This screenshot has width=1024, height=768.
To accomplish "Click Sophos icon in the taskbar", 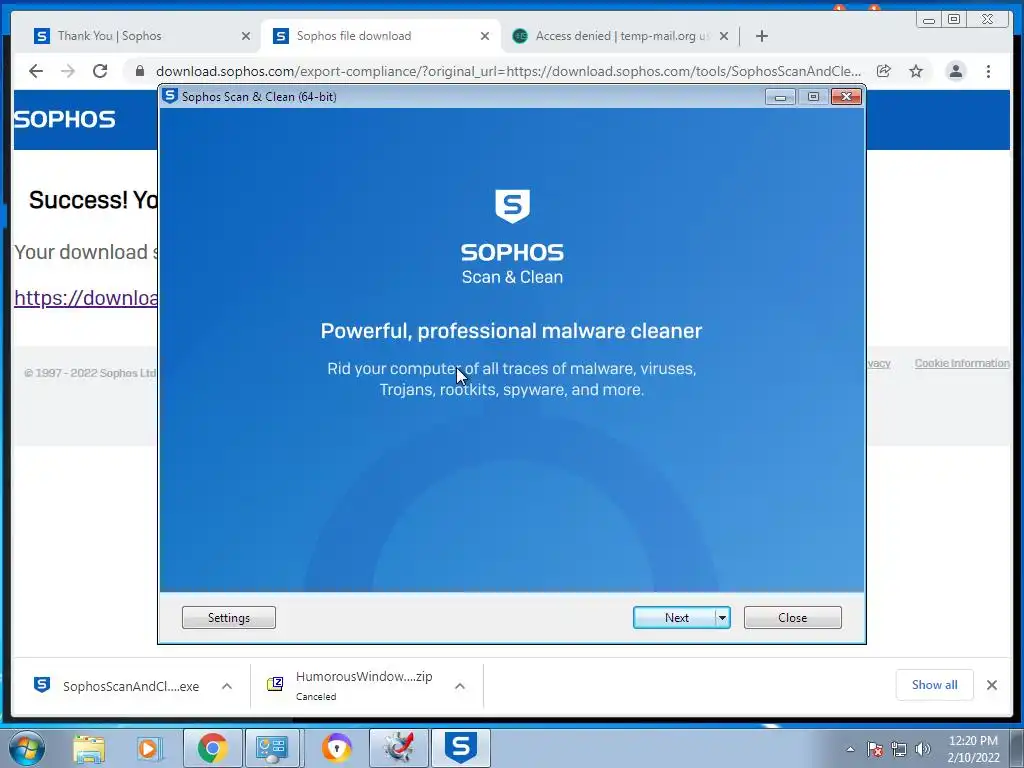I will (461, 748).
